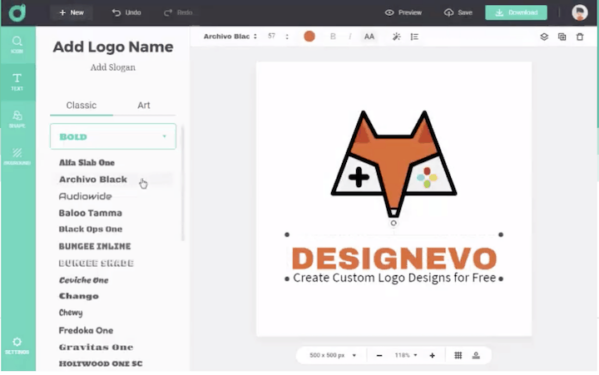
Task: Select the Black Ops One font
Action: pos(91,229)
